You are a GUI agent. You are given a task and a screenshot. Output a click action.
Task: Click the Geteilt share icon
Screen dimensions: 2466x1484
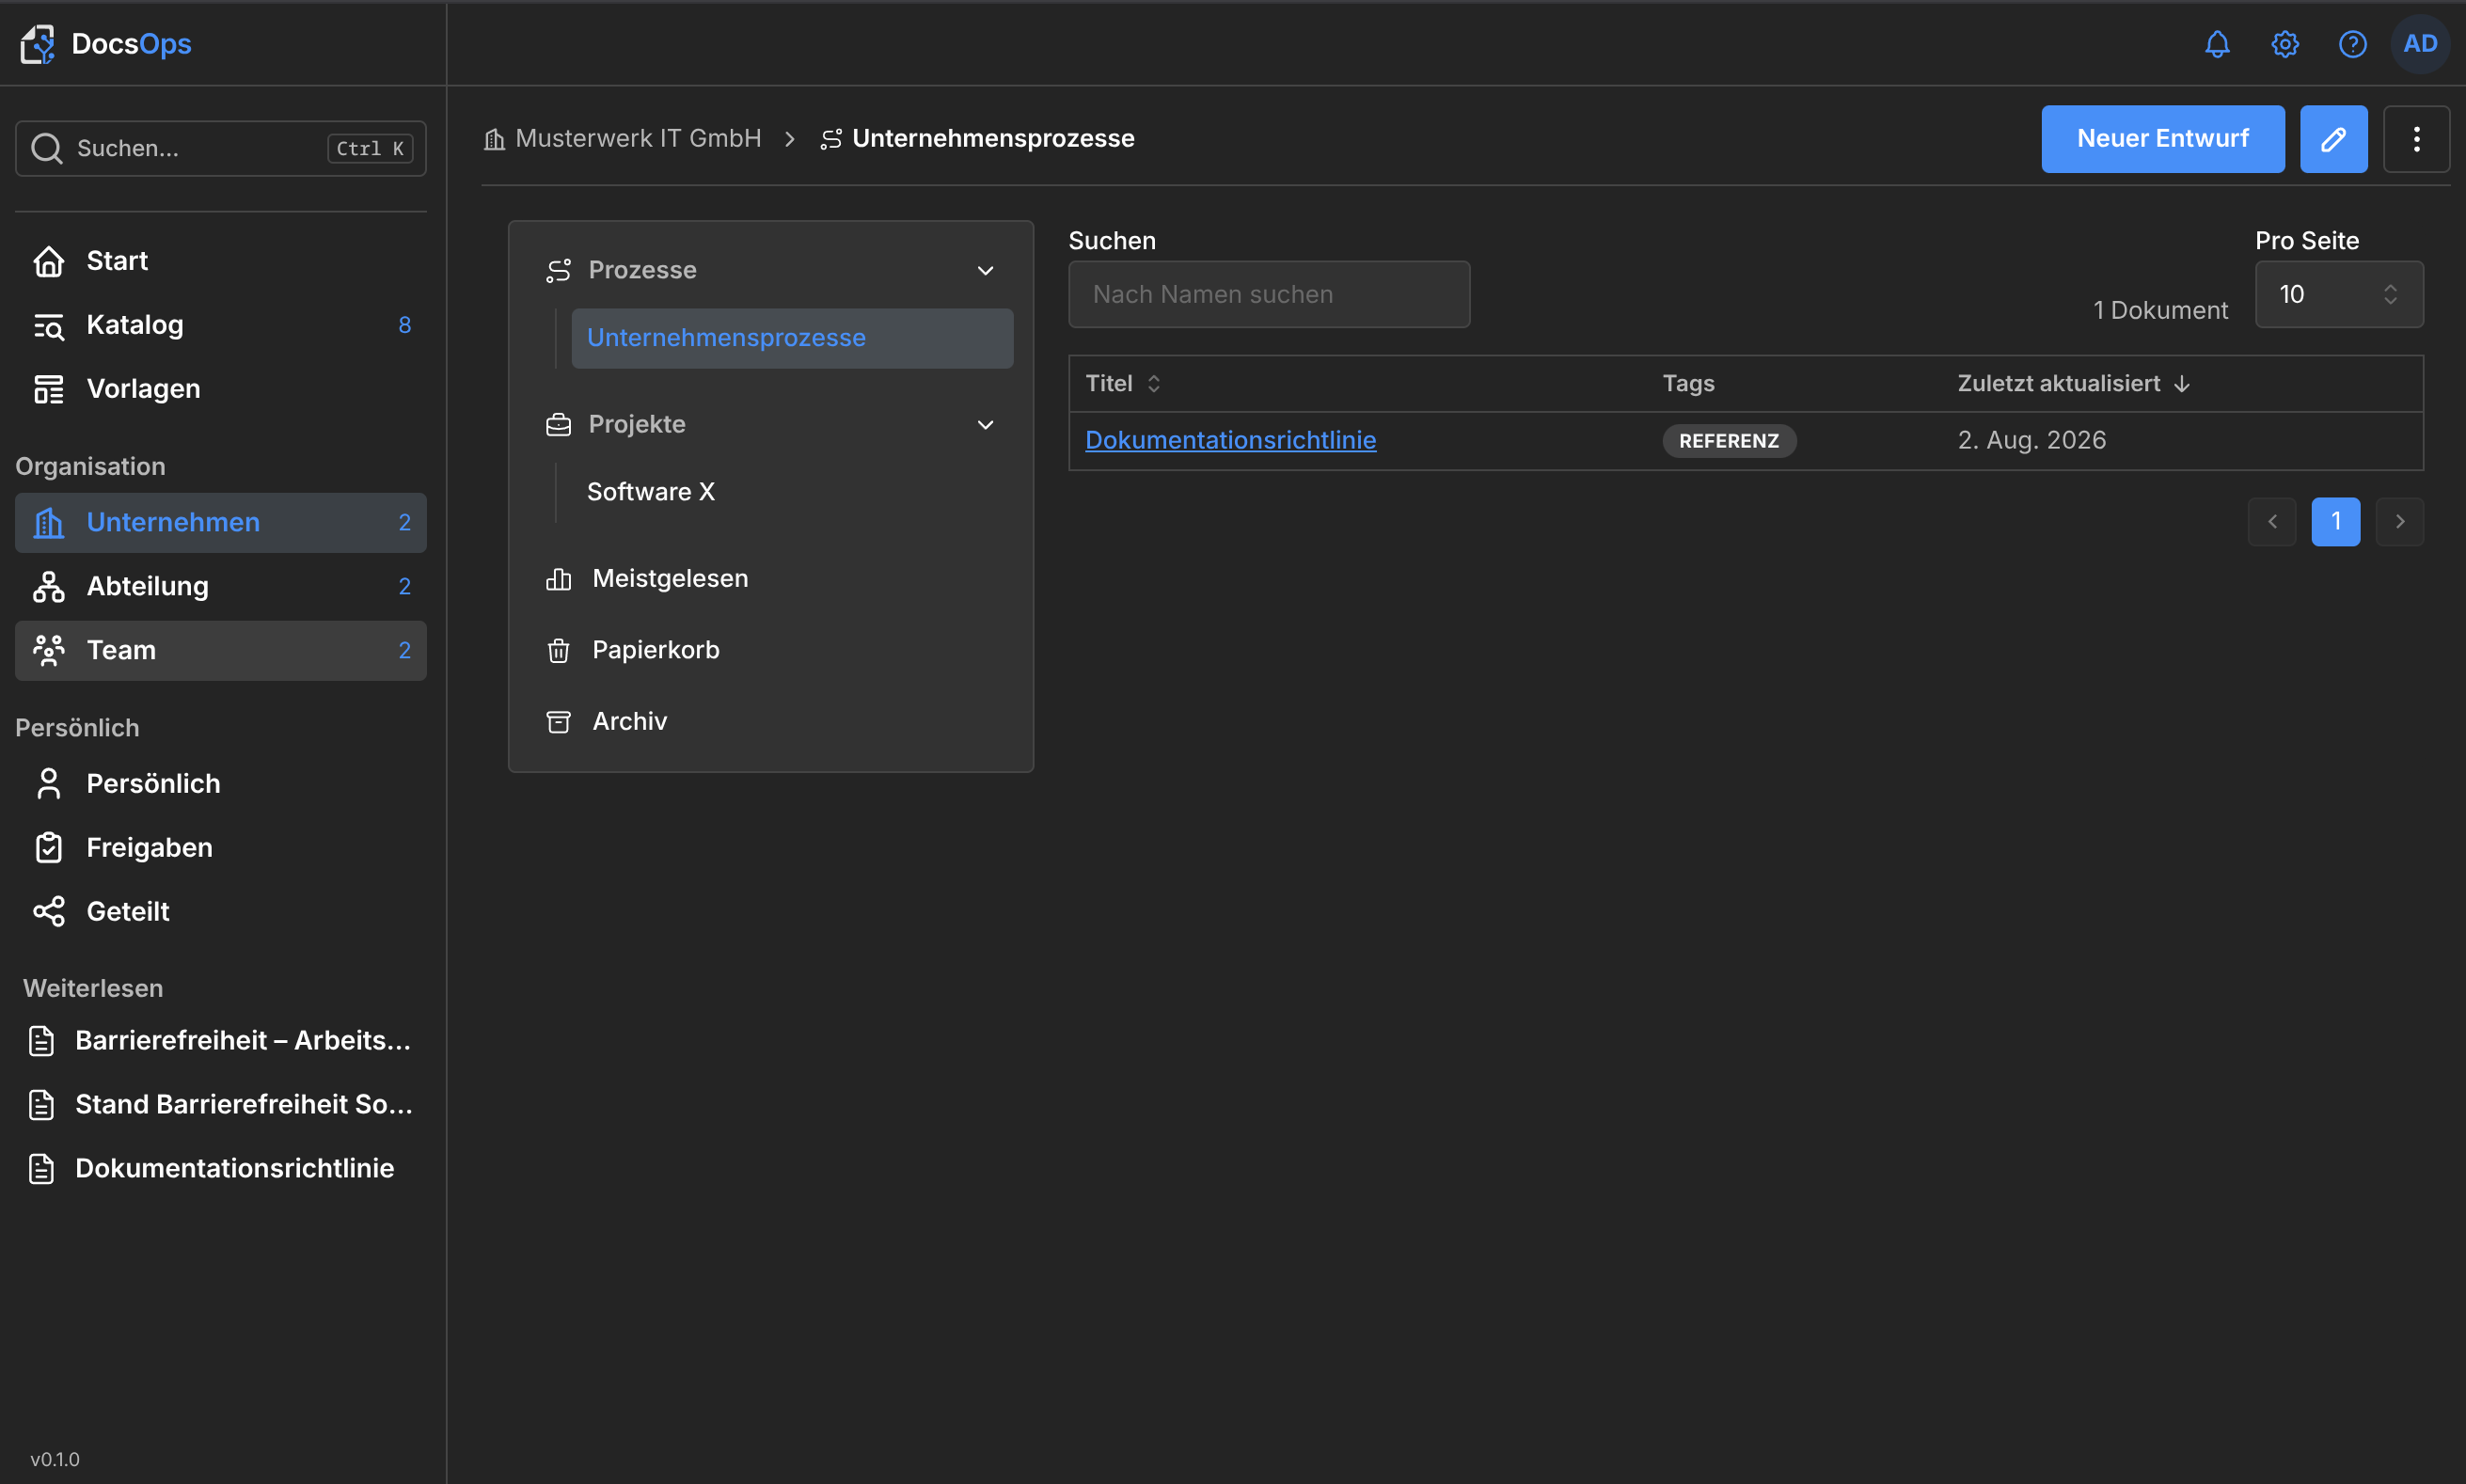click(x=49, y=912)
